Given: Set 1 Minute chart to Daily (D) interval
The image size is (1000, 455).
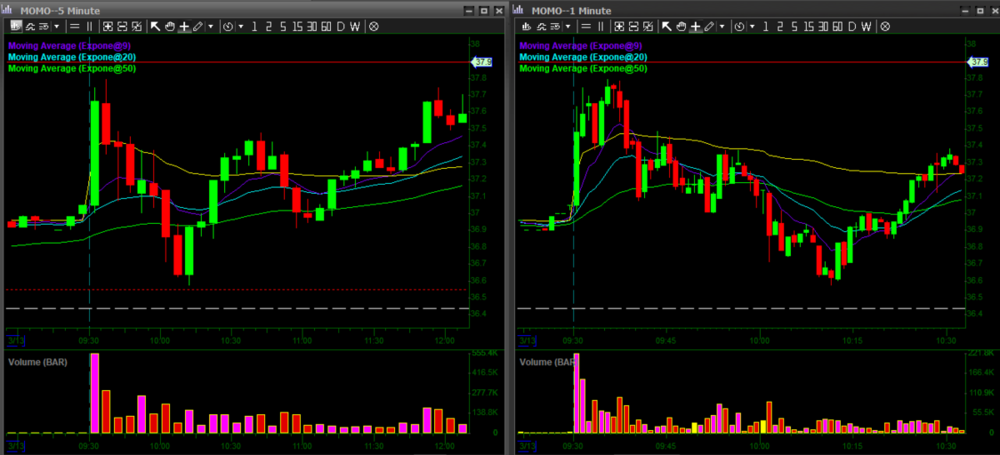Looking at the screenshot, I should [x=851, y=26].
